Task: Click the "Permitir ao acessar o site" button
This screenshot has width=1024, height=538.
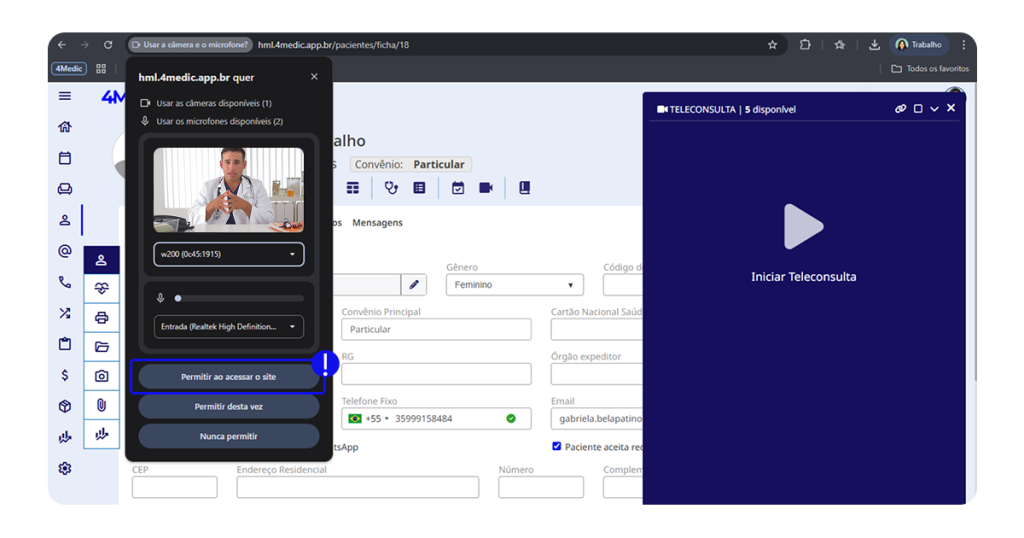Action: point(228,377)
